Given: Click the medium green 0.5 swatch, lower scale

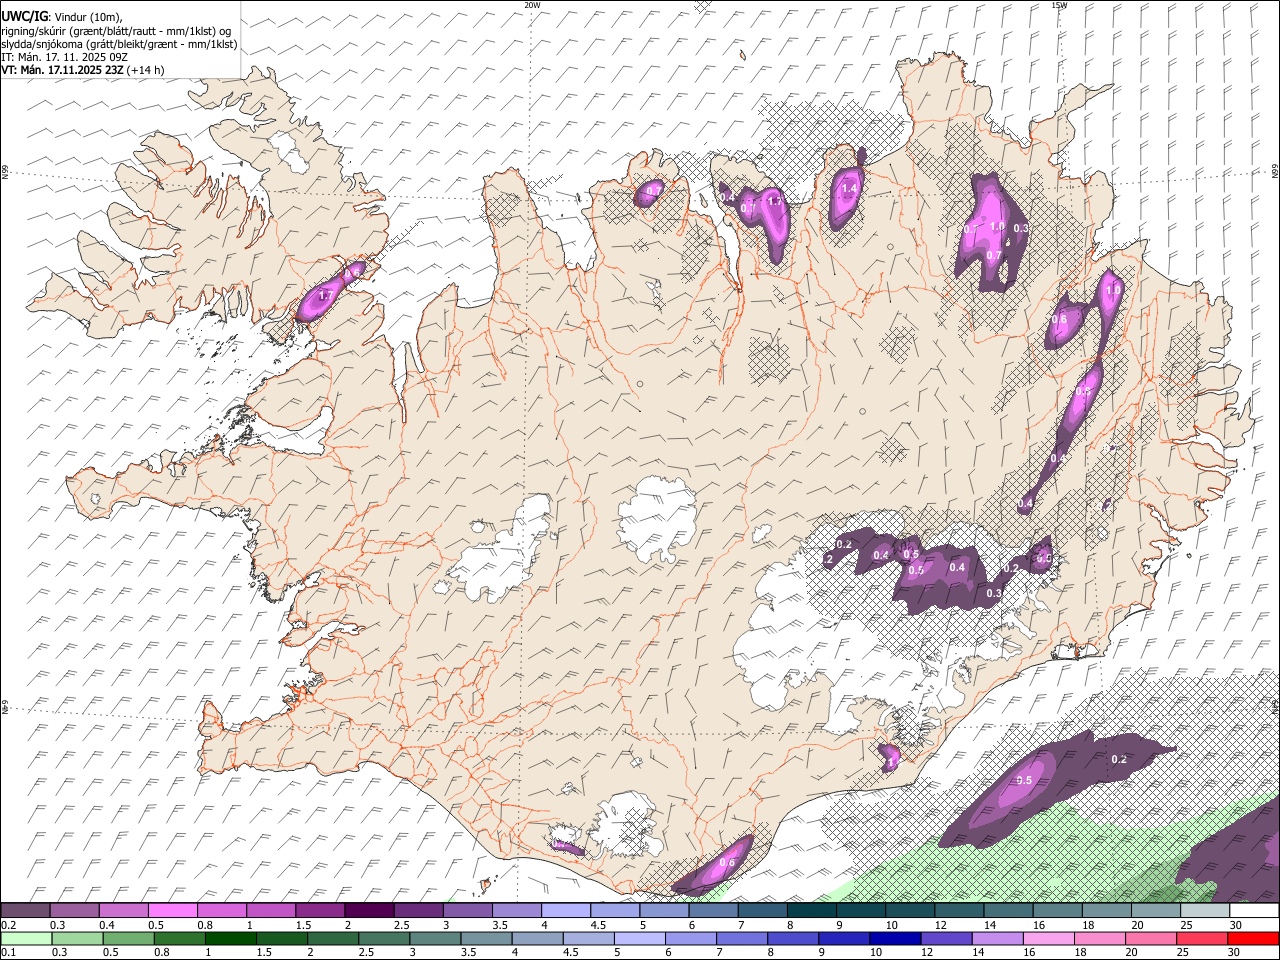Looking at the screenshot, I should pos(129,939).
